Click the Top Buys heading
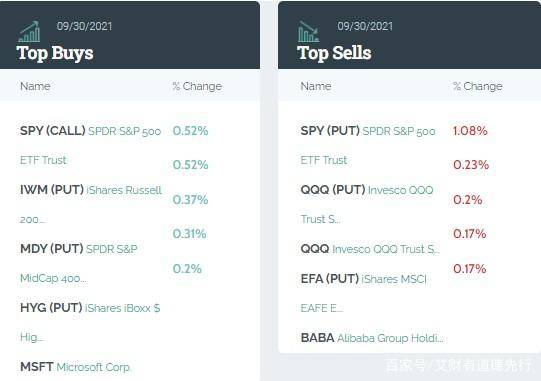The height and width of the screenshot is (381, 541). point(55,53)
